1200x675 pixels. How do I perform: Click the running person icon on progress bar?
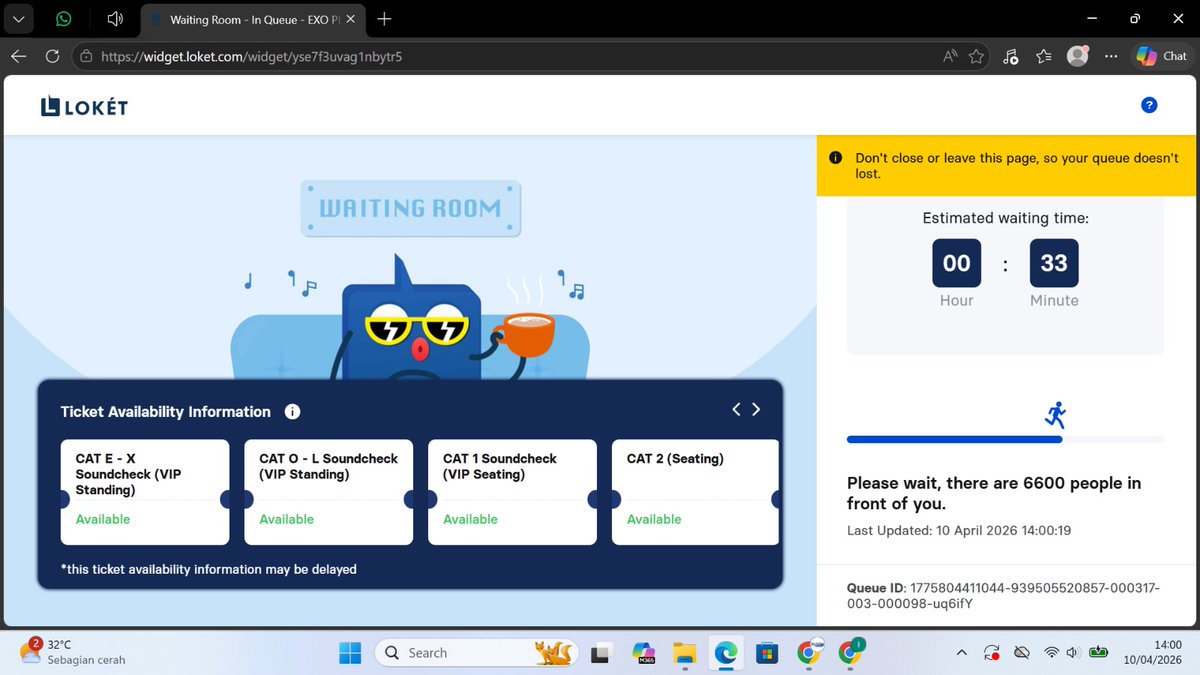pos(1056,415)
